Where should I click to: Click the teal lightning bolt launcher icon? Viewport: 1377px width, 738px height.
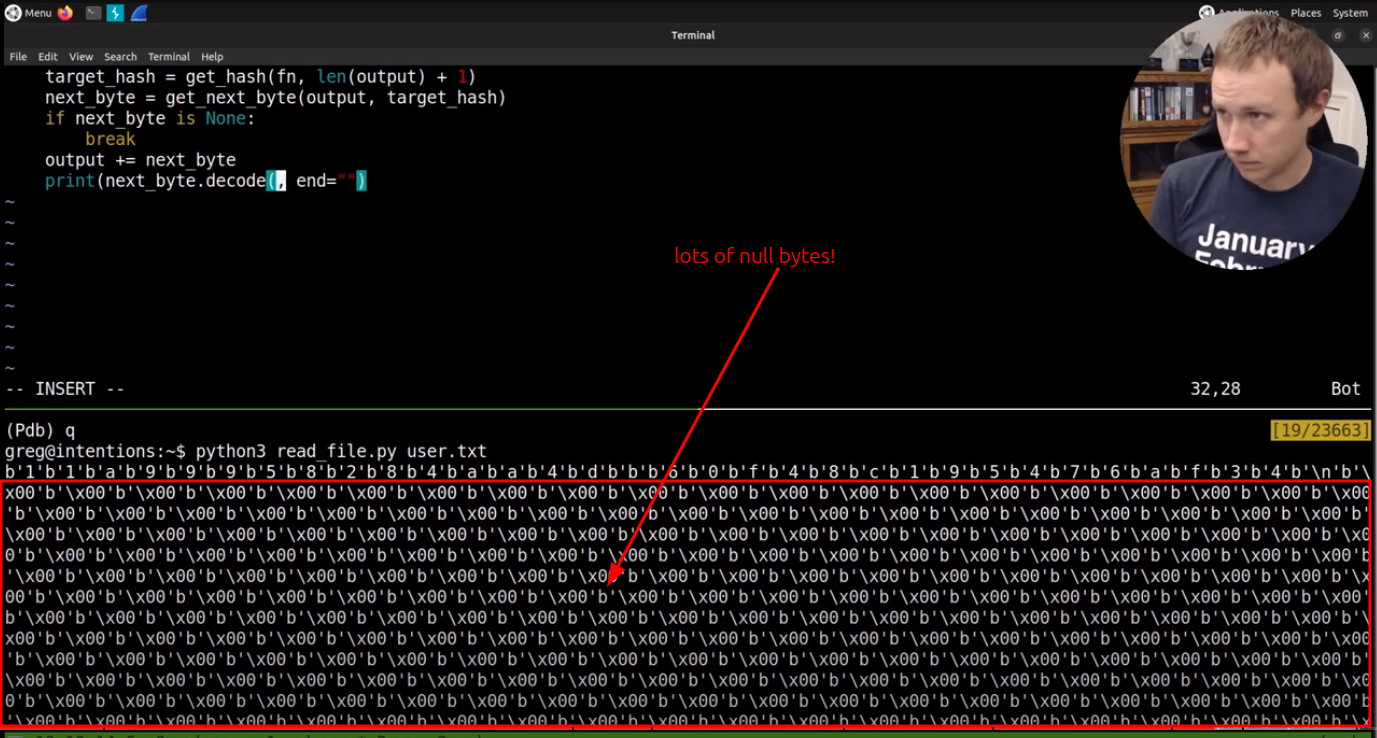116,13
